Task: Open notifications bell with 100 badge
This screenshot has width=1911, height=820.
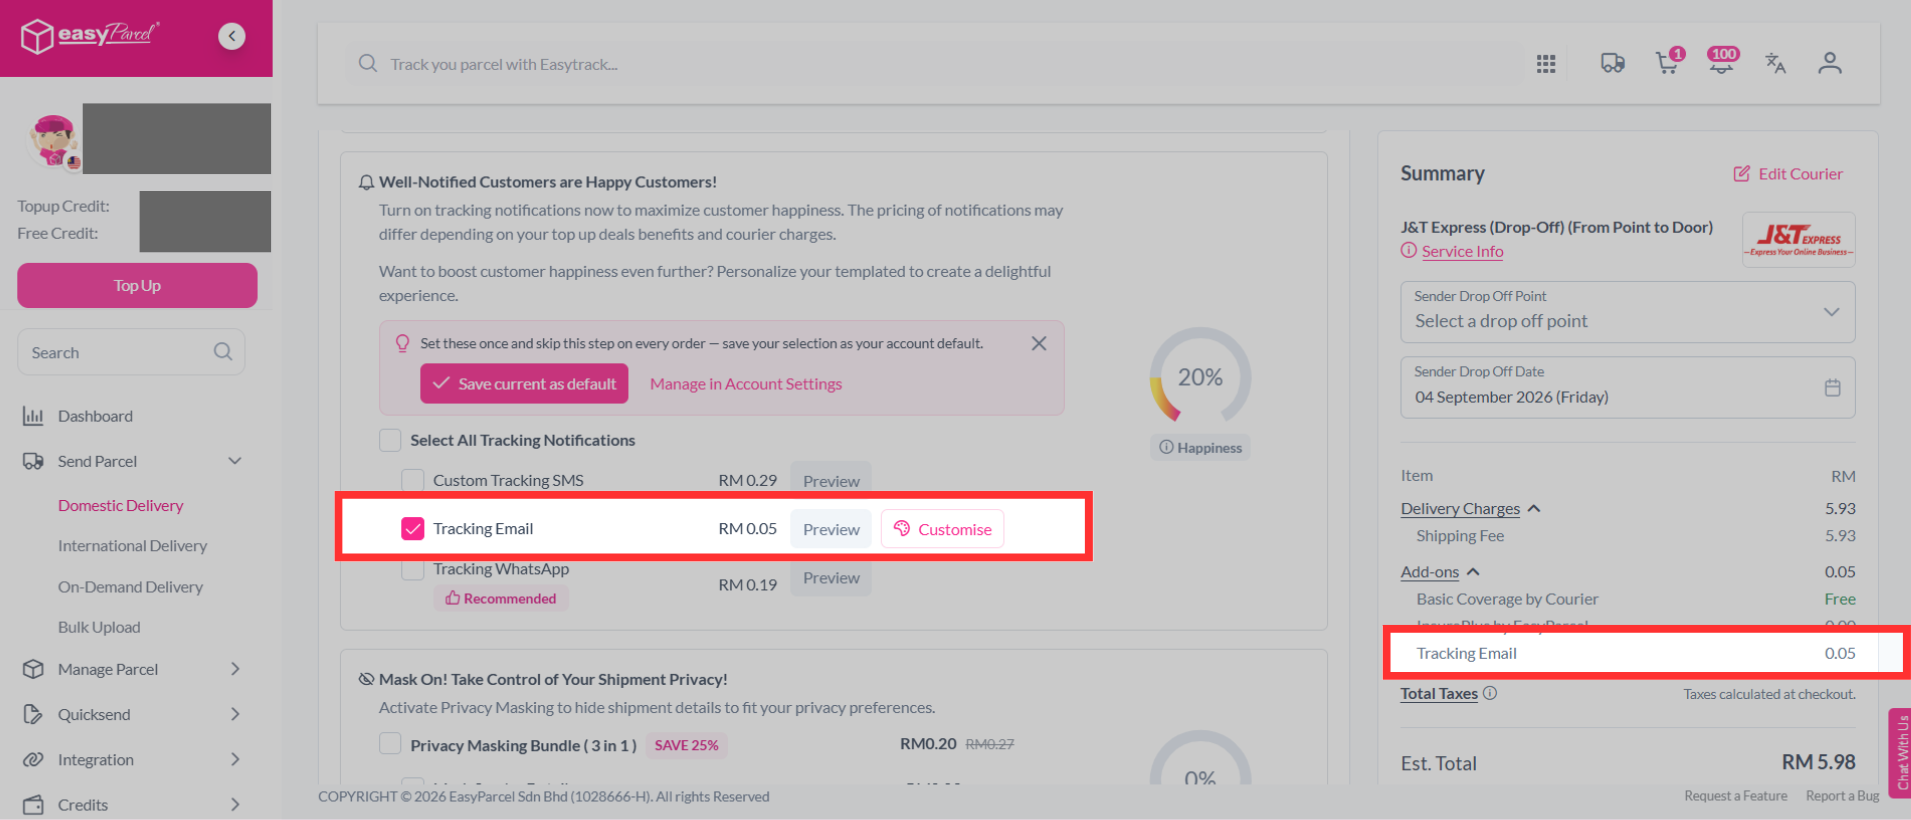Action: (x=1721, y=62)
